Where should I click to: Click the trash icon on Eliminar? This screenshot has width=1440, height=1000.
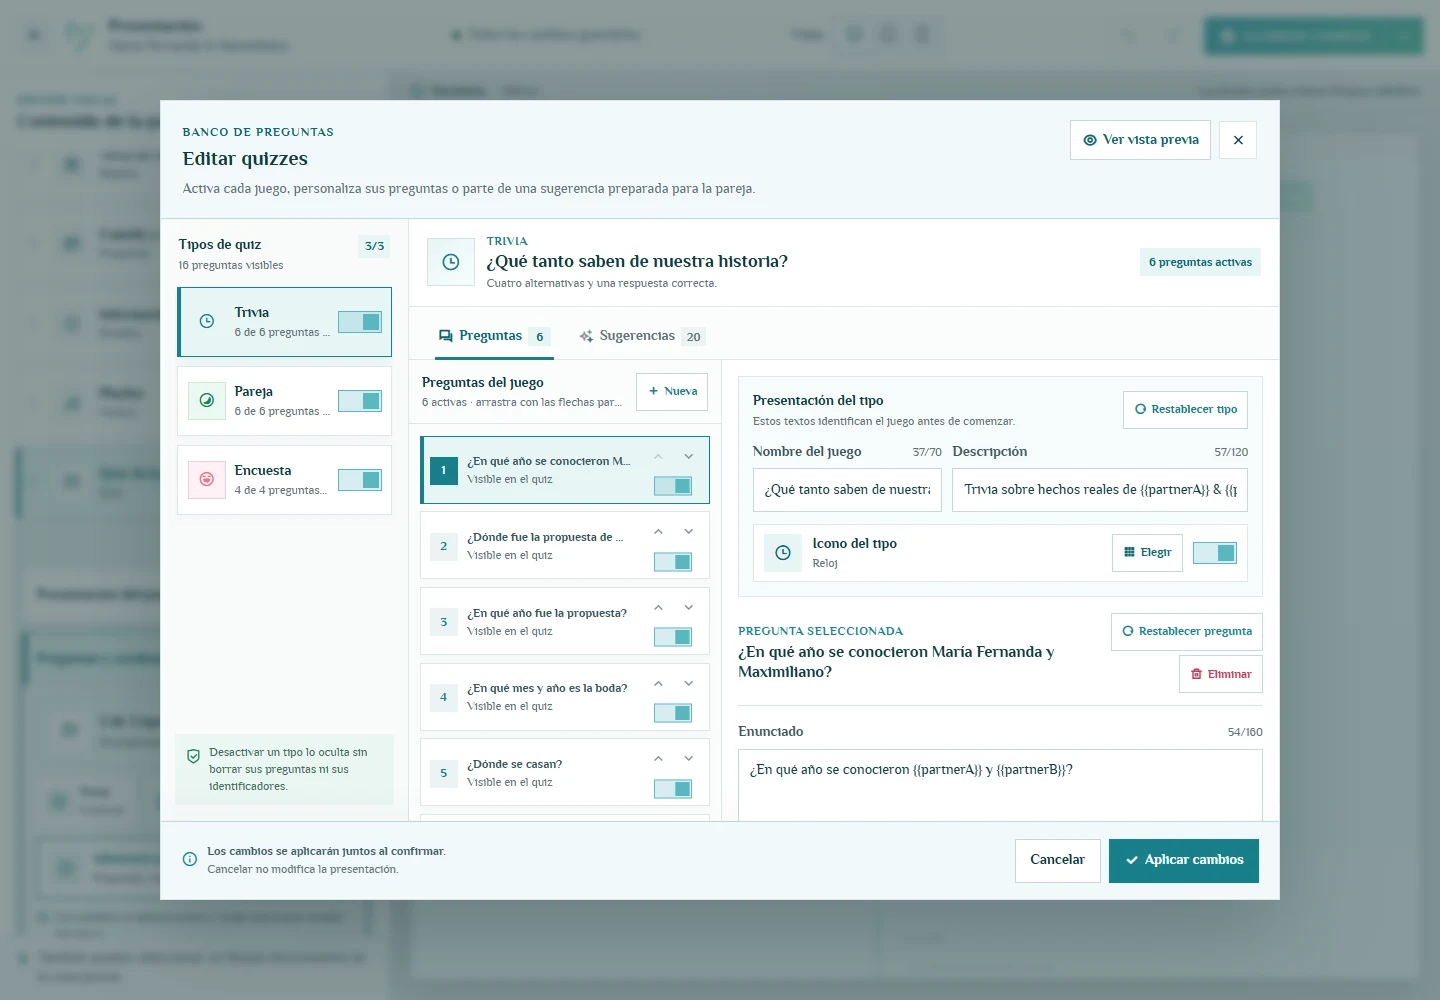(1196, 674)
